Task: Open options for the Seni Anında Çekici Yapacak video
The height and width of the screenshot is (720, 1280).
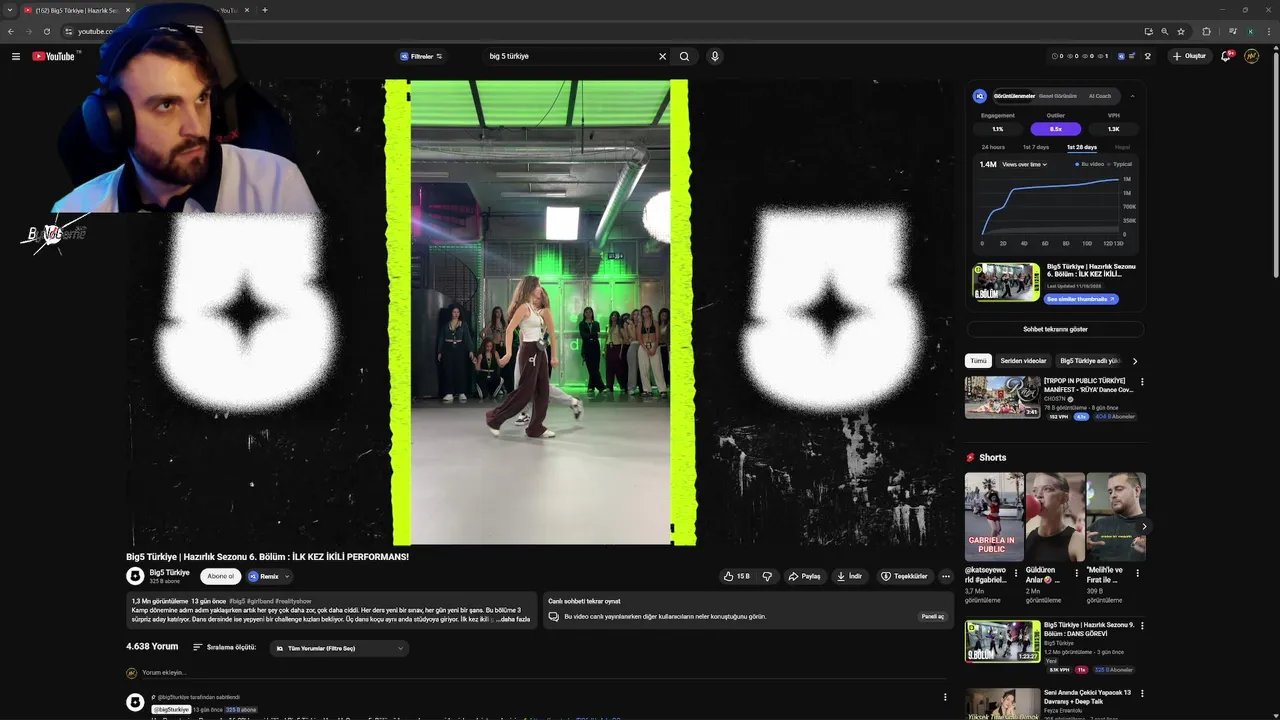Action: 1142,693
